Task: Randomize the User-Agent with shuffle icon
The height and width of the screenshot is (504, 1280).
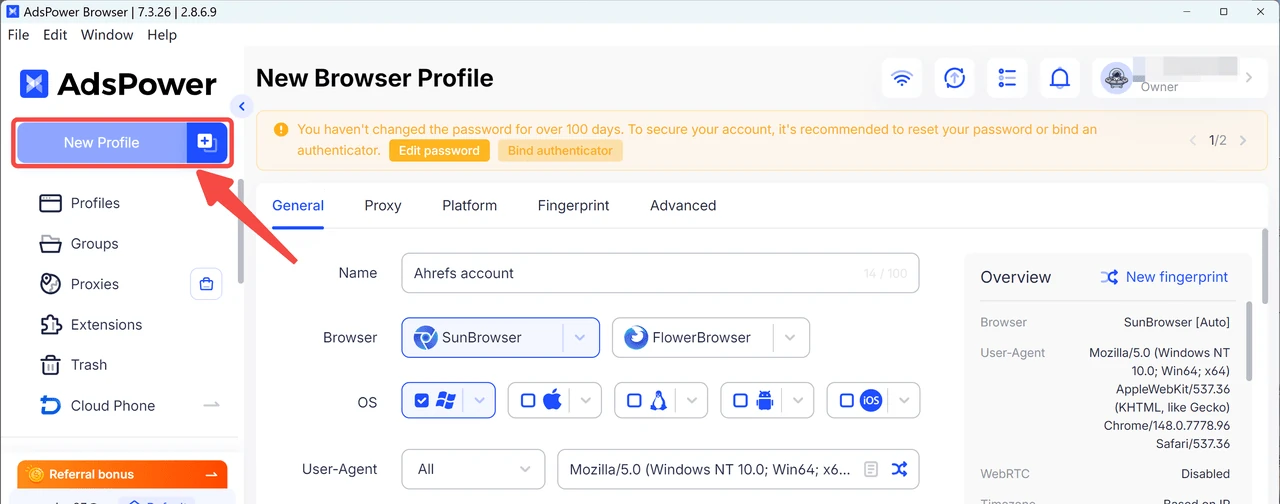Action: click(x=899, y=469)
